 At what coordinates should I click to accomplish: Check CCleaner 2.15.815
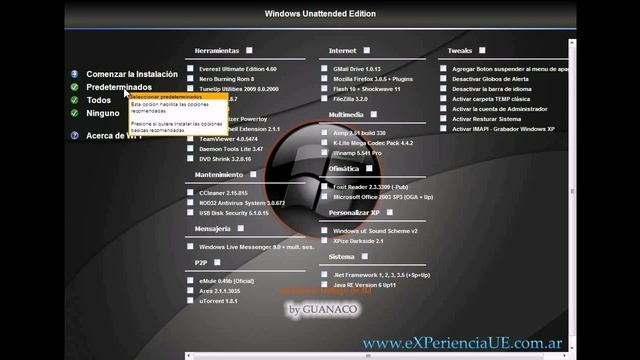190,192
